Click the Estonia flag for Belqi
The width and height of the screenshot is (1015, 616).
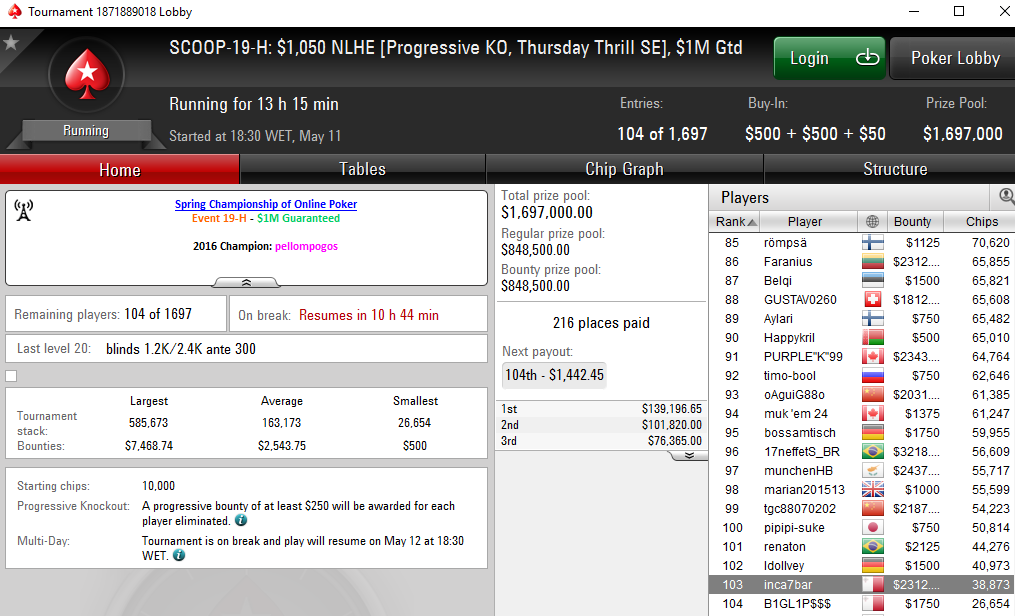pos(873,281)
